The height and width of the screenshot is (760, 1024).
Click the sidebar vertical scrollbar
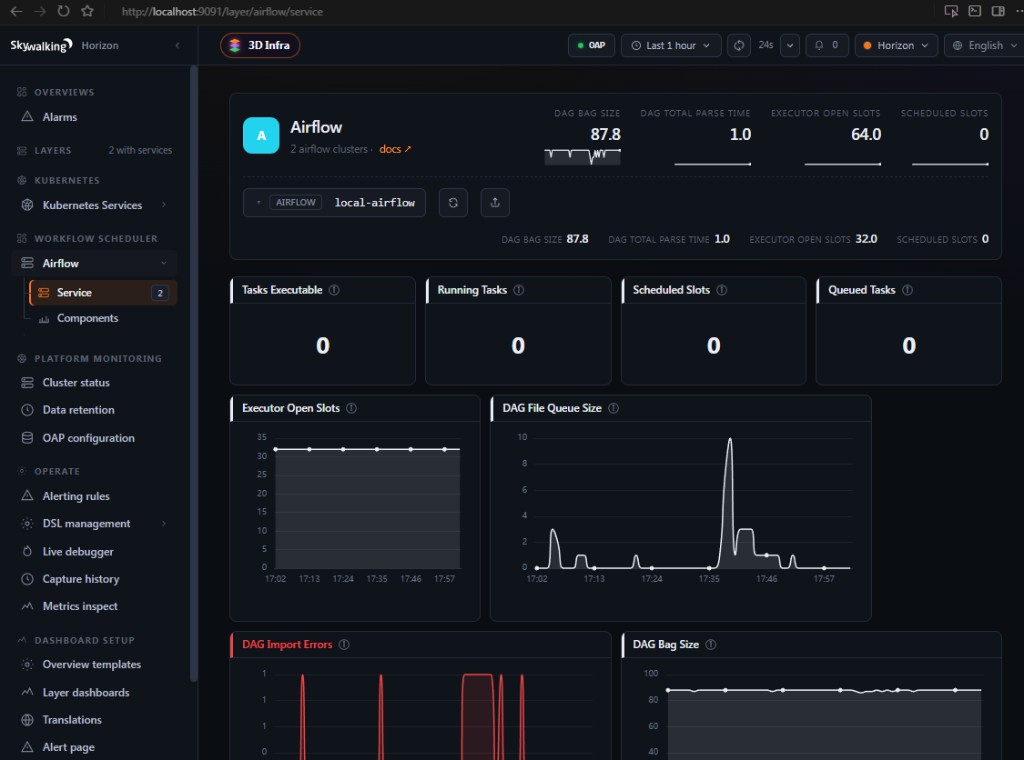[x=193, y=373]
